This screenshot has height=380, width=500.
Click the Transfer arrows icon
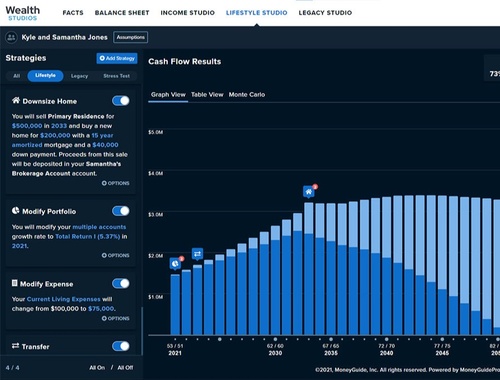coord(15,346)
